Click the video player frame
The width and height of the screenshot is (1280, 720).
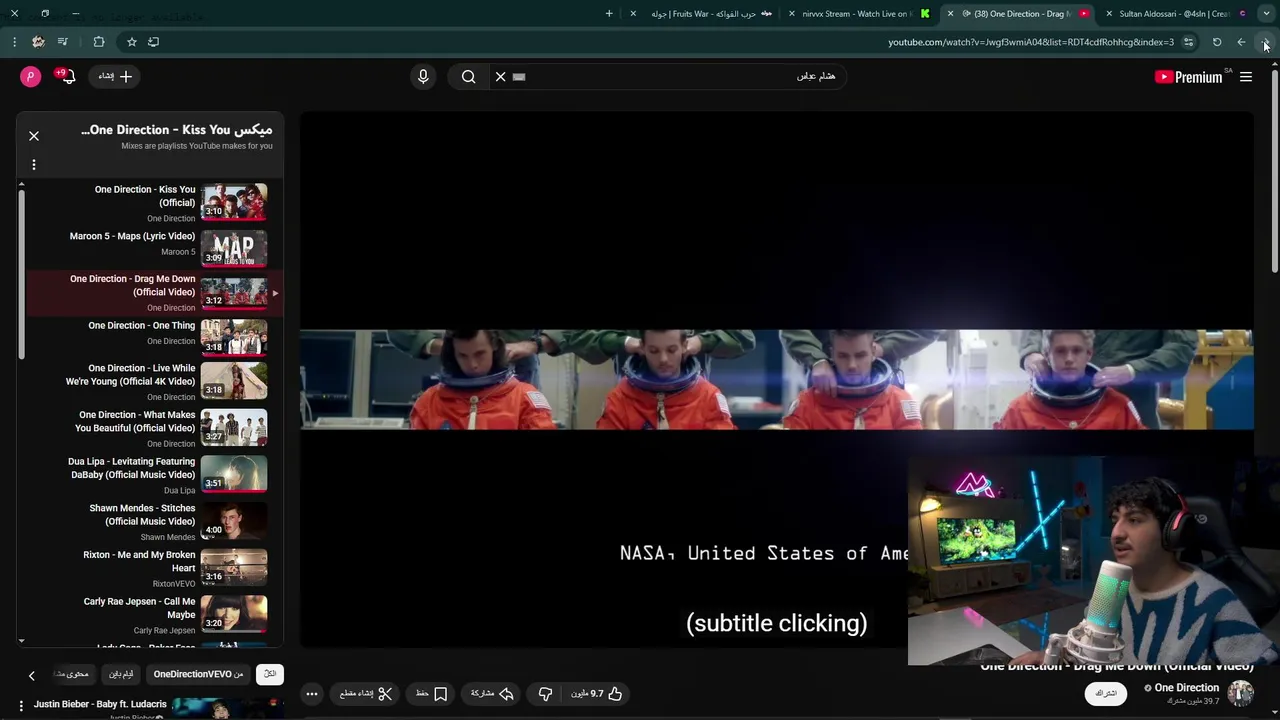[776, 380]
